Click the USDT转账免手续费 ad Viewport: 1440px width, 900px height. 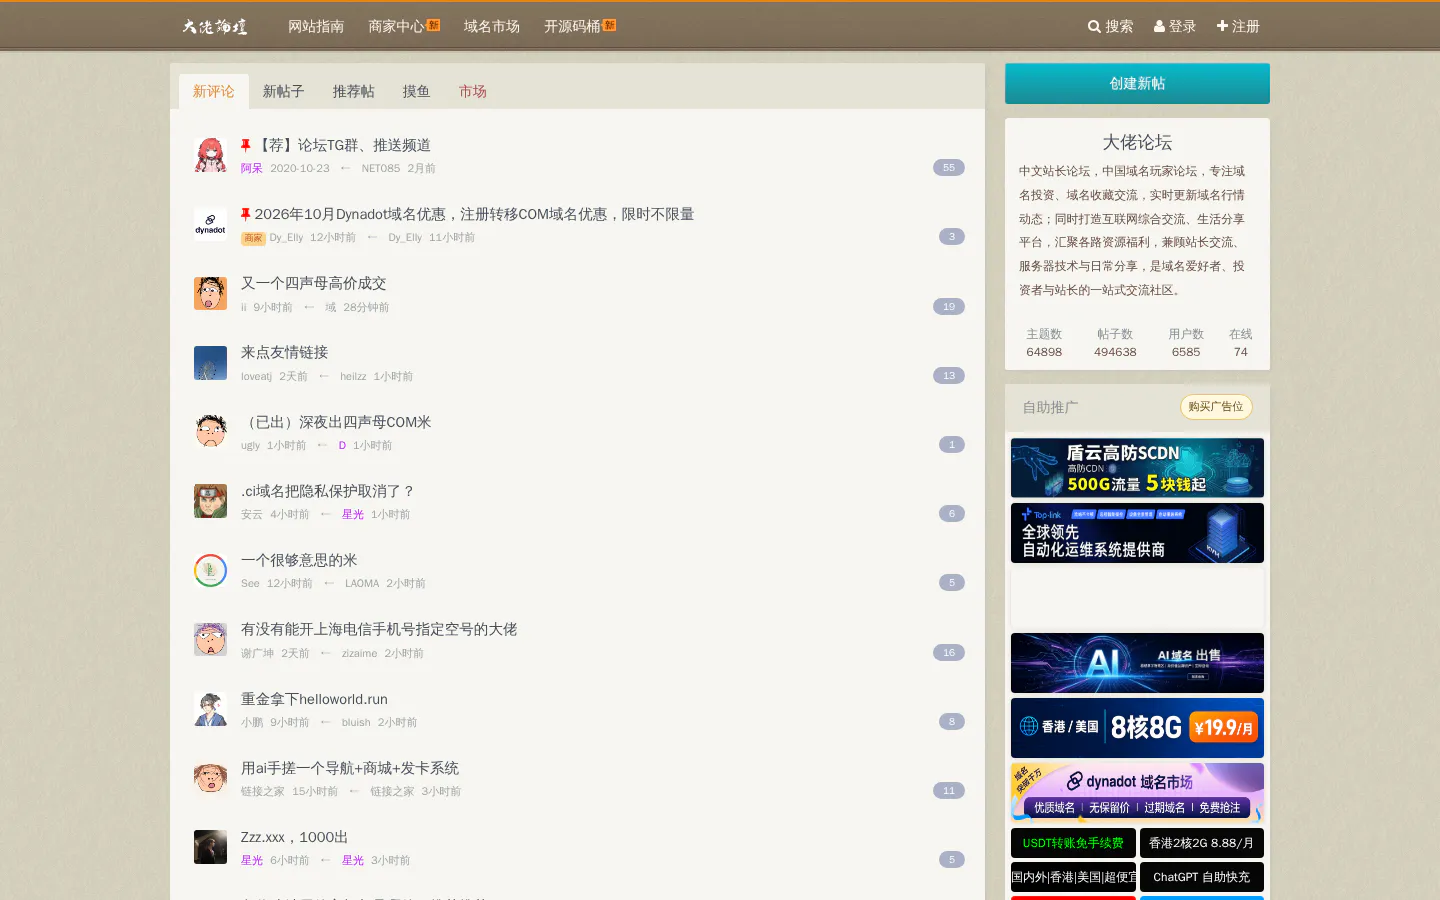1073,843
